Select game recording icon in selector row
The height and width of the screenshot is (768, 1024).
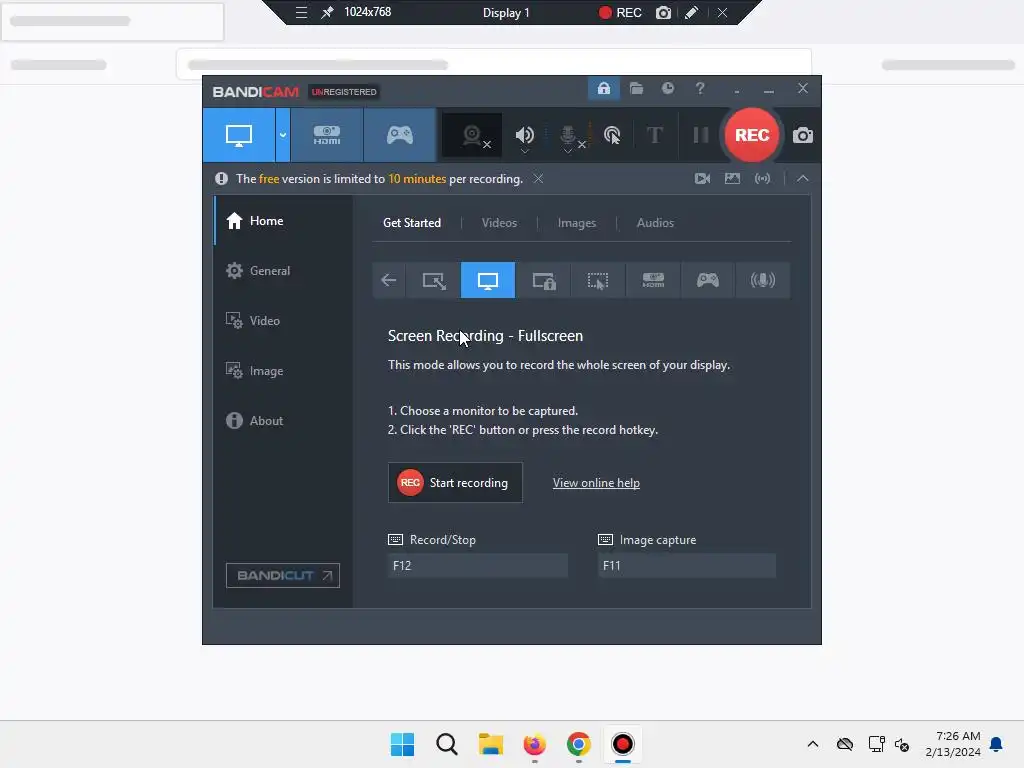(x=707, y=280)
